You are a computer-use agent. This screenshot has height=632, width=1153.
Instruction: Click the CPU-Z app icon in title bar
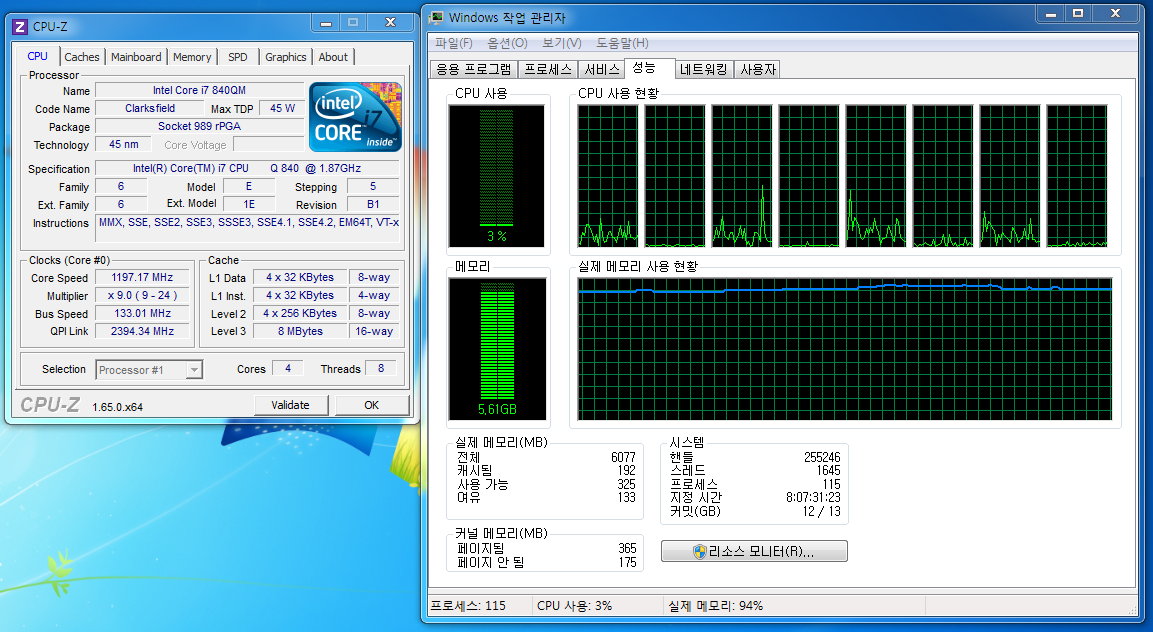coord(20,26)
